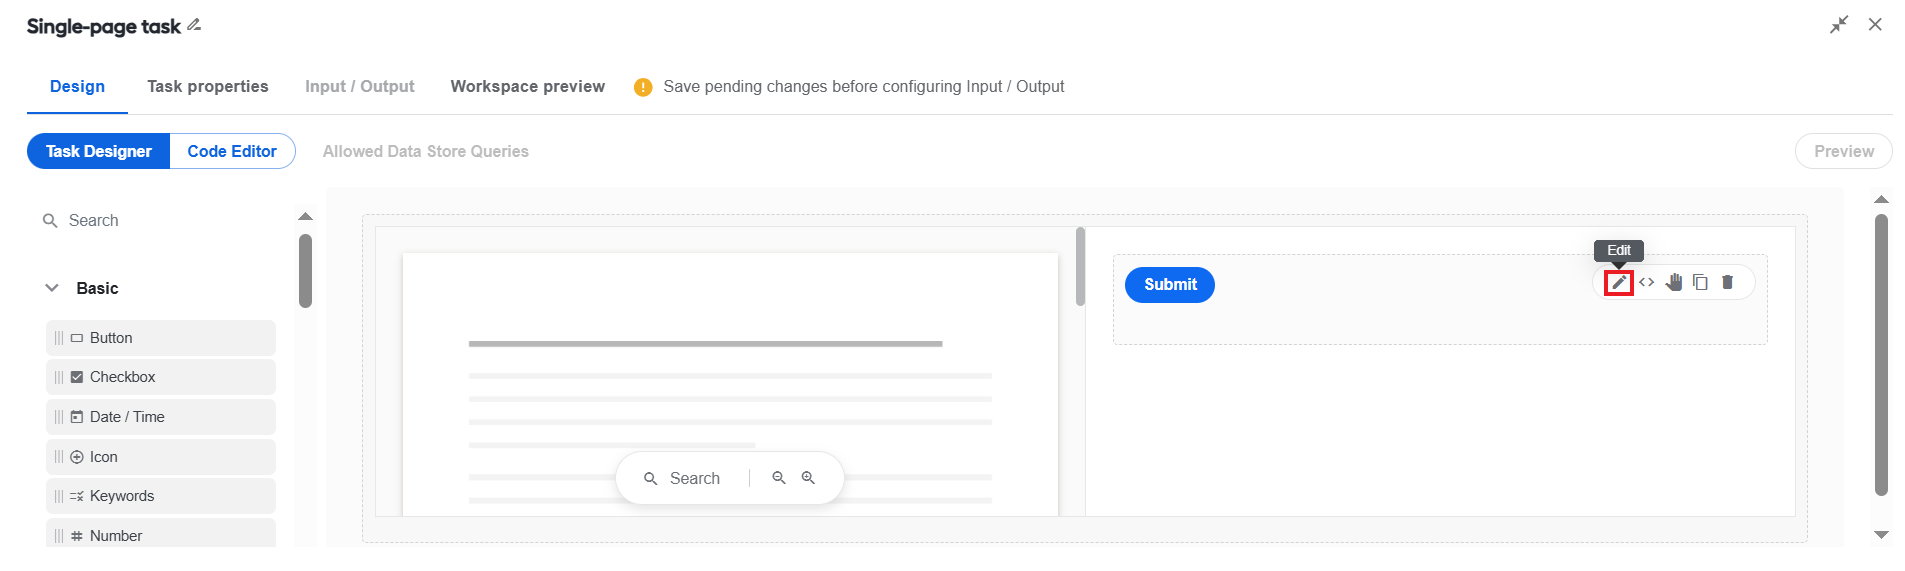Select the Checkbox component from Basic list

[x=161, y=377]
